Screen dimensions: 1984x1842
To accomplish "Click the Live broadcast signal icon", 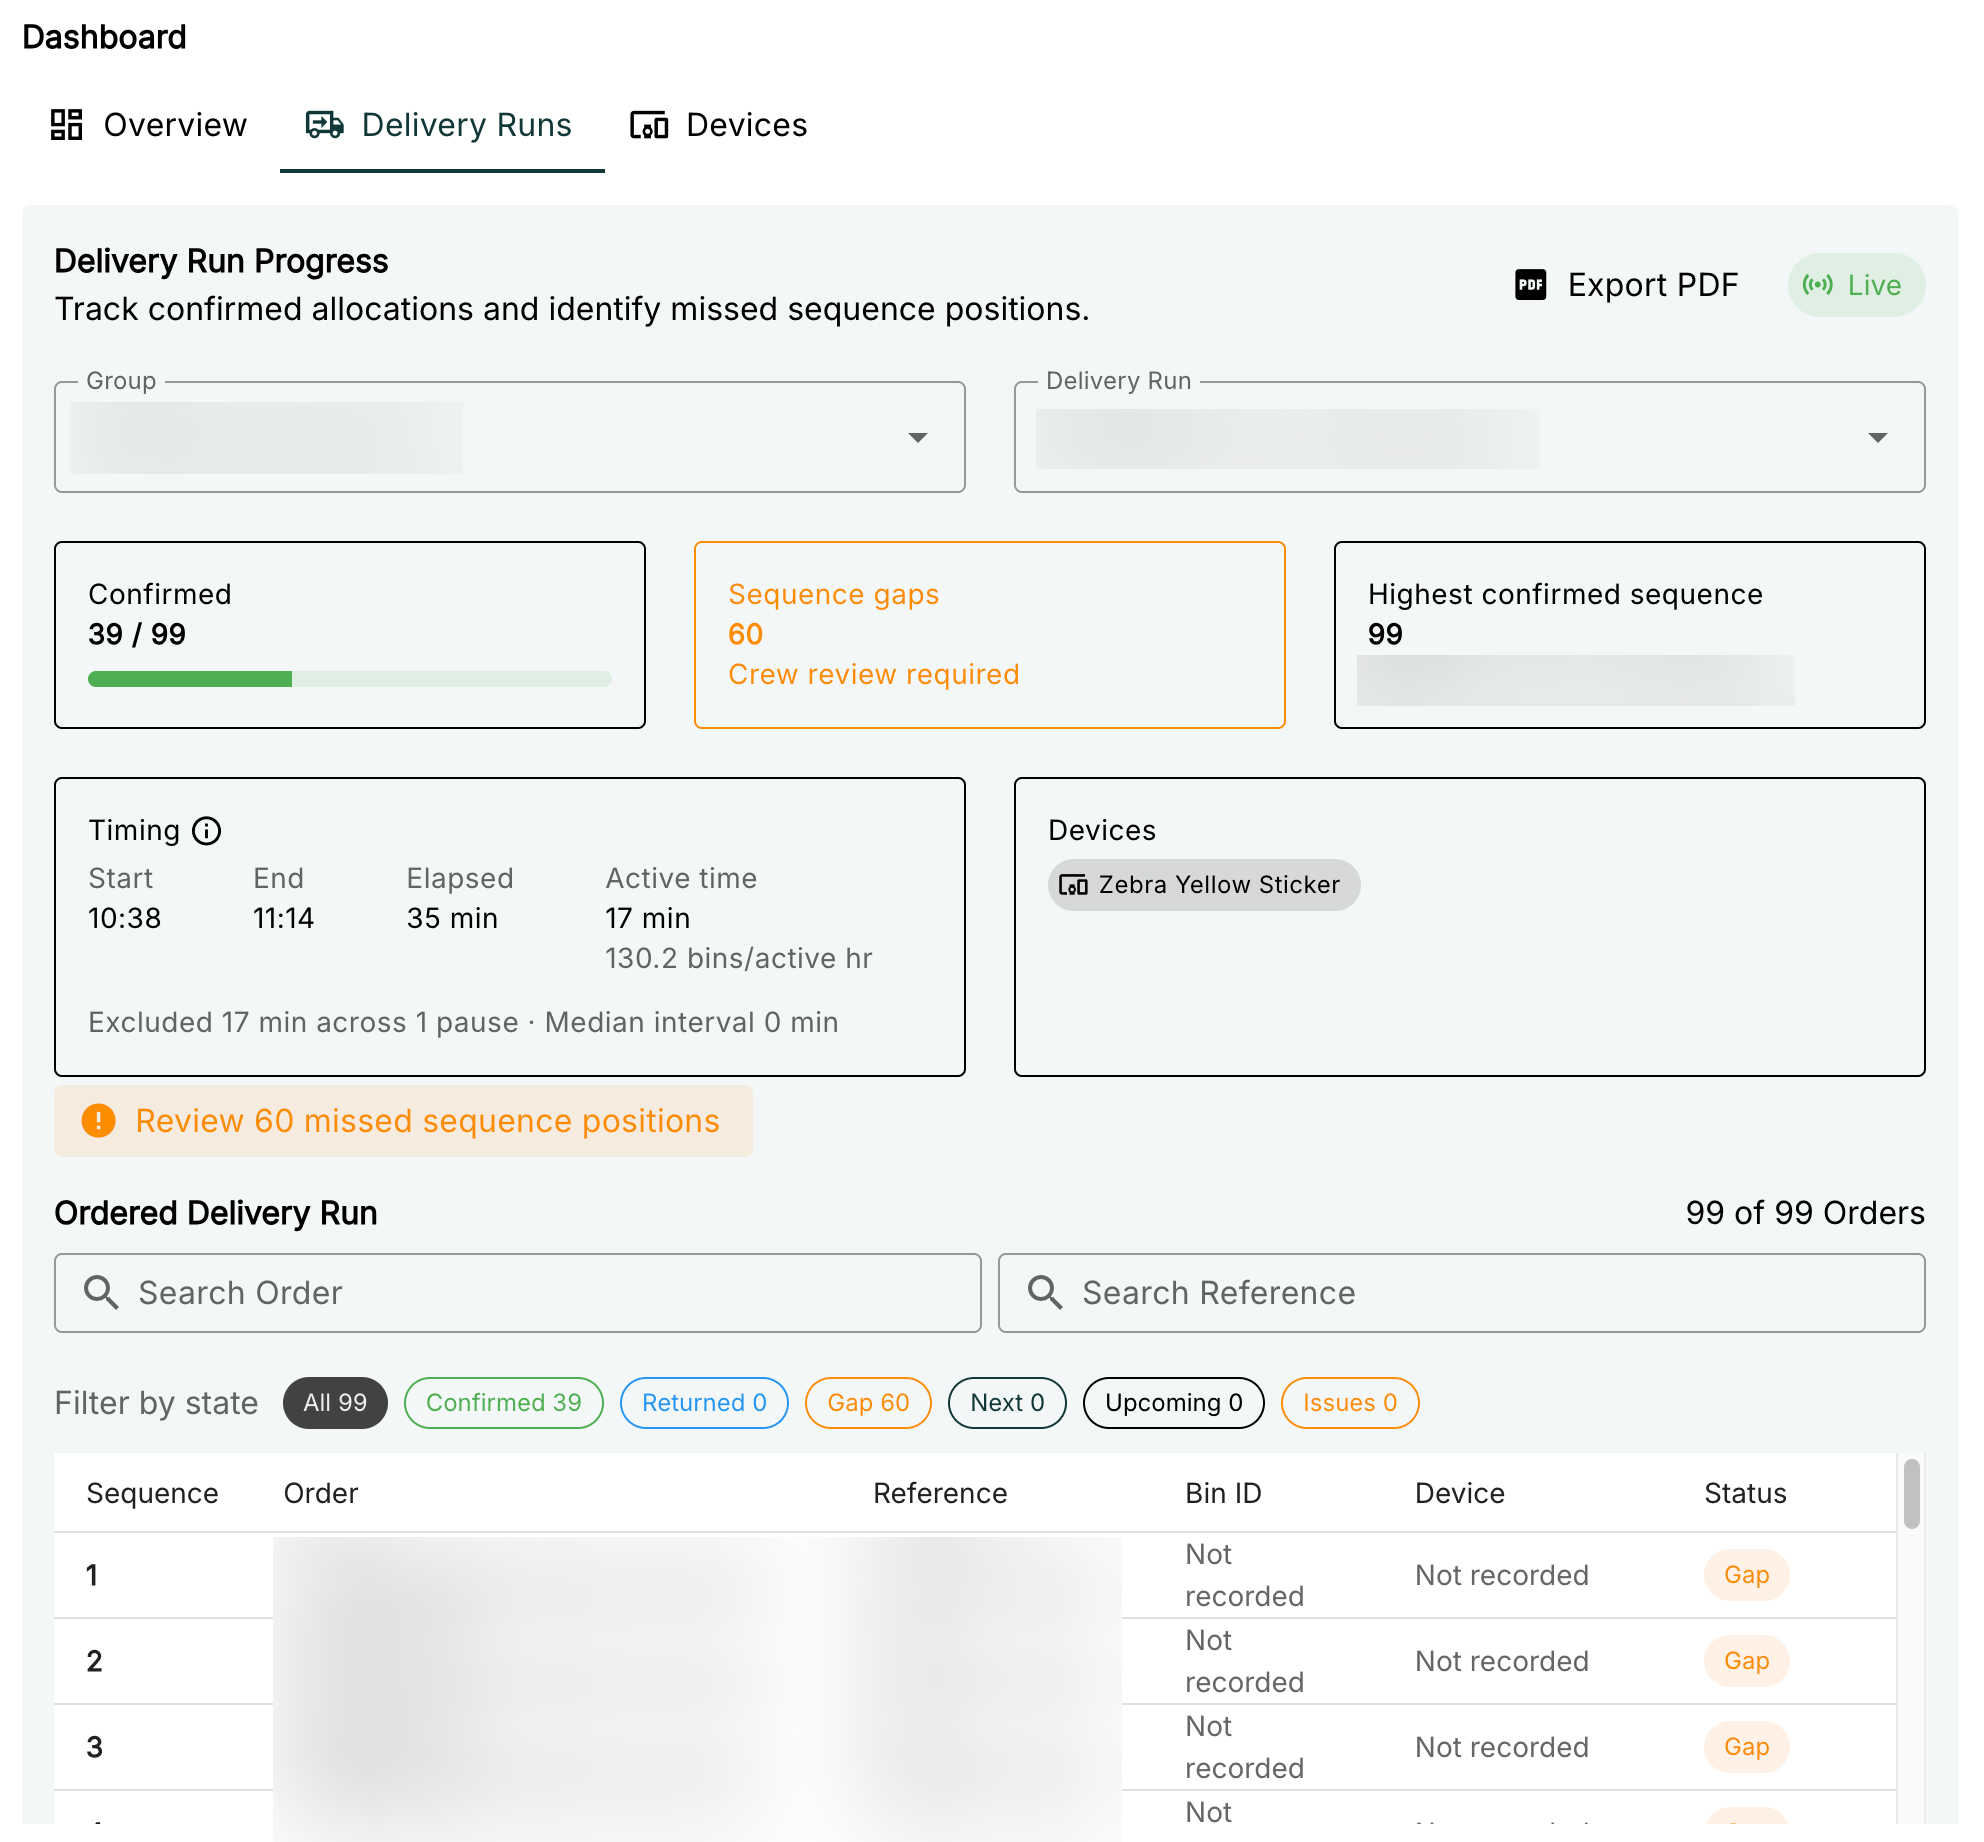I will coord(1818,285).
